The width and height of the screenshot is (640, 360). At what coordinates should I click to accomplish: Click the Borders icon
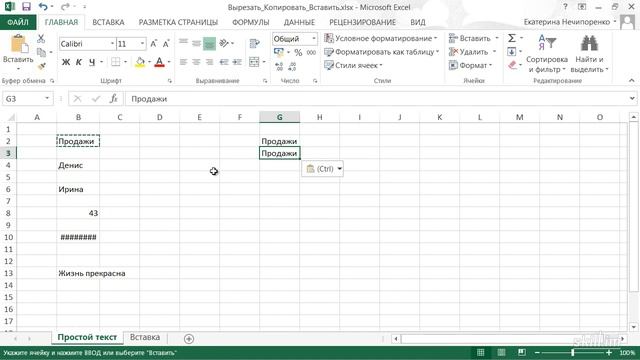116,62
